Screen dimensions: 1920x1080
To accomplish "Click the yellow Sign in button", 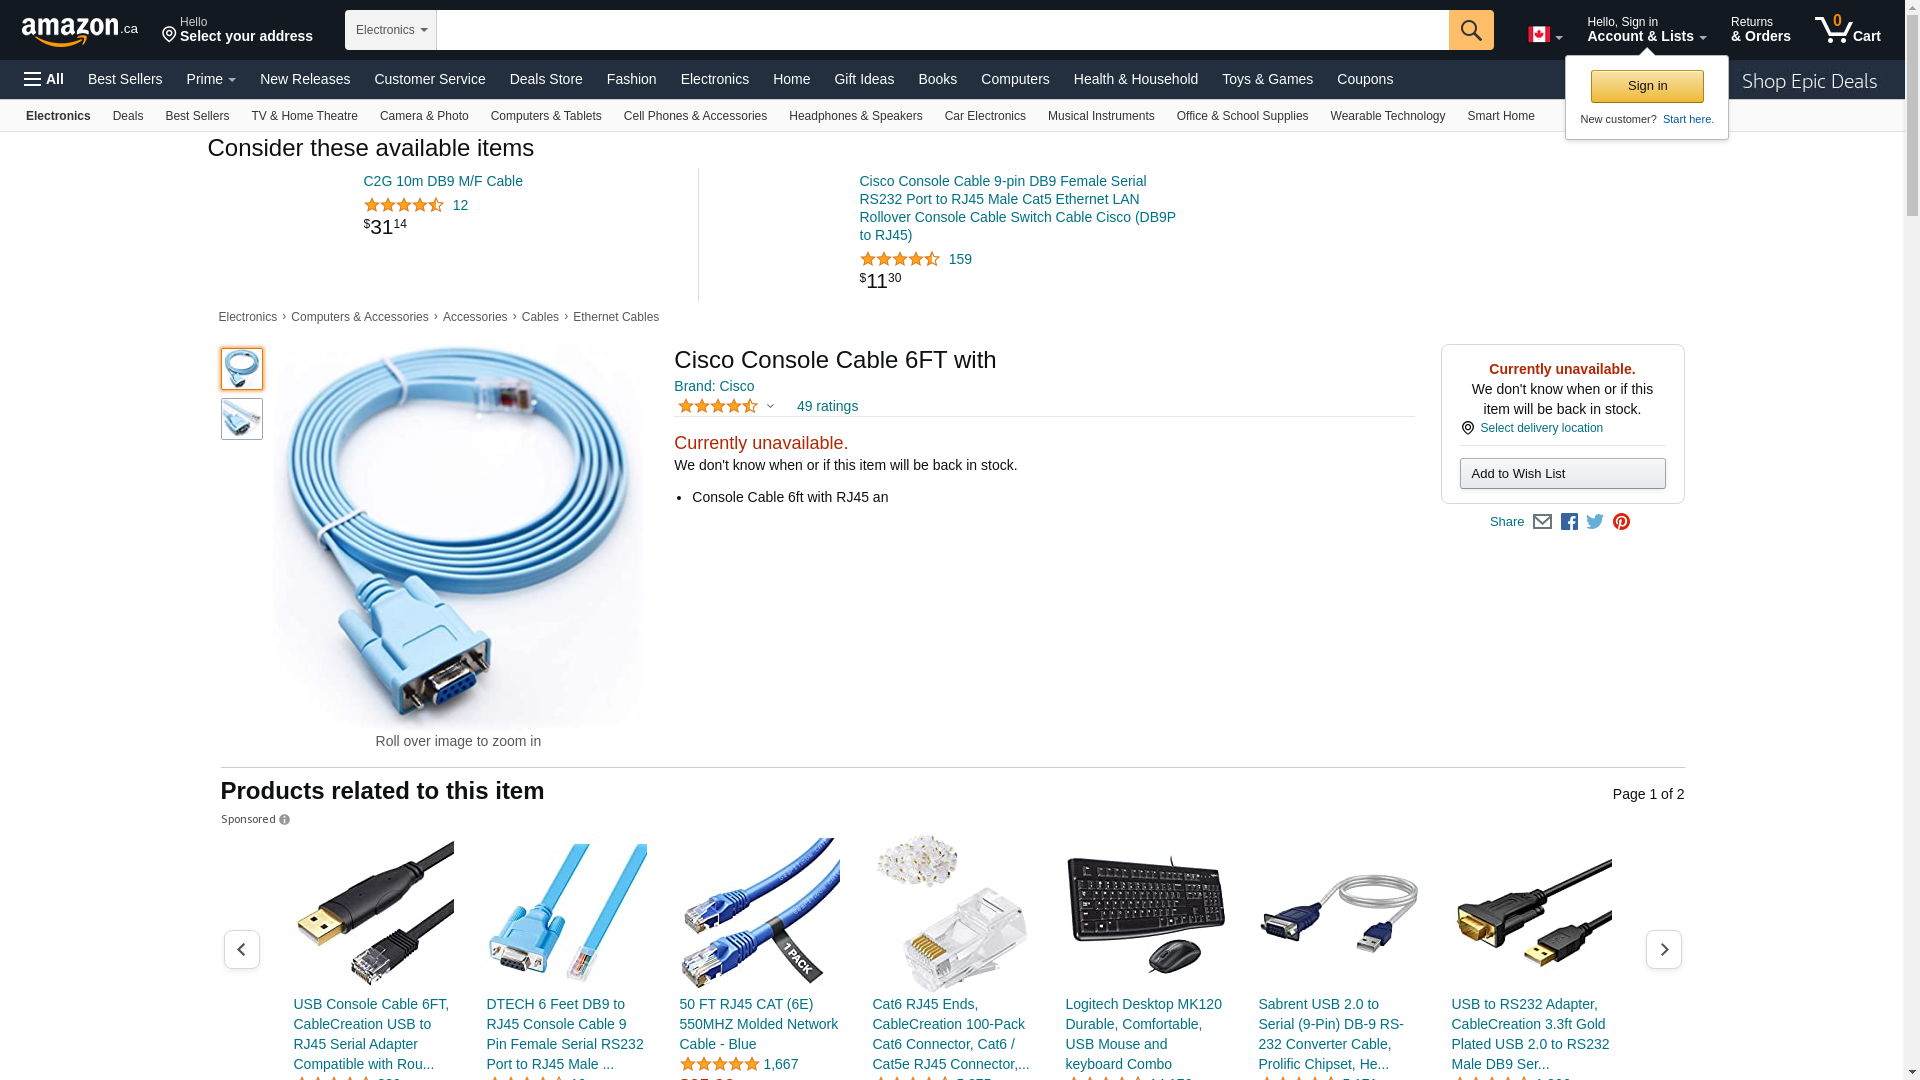I will click(x=1647, y=86).
